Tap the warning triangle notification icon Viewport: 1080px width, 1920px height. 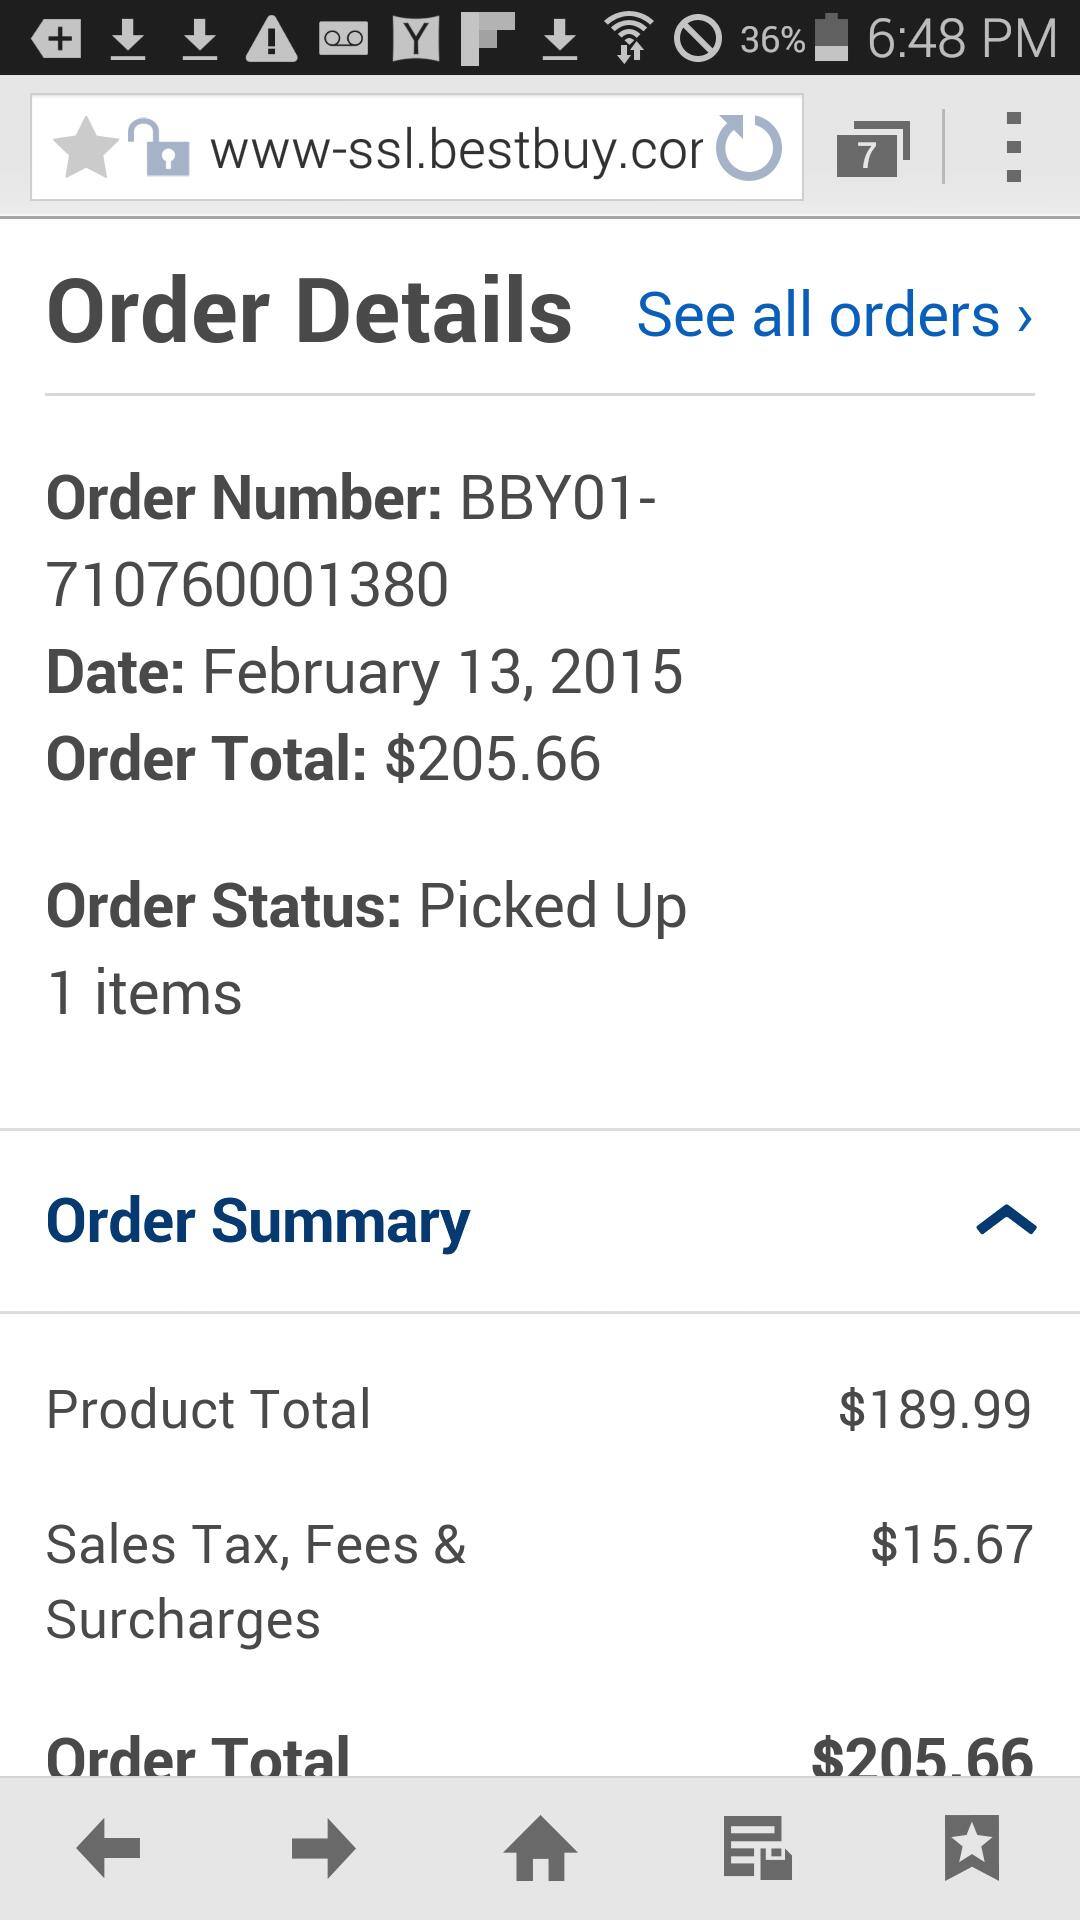coord(271,38)
